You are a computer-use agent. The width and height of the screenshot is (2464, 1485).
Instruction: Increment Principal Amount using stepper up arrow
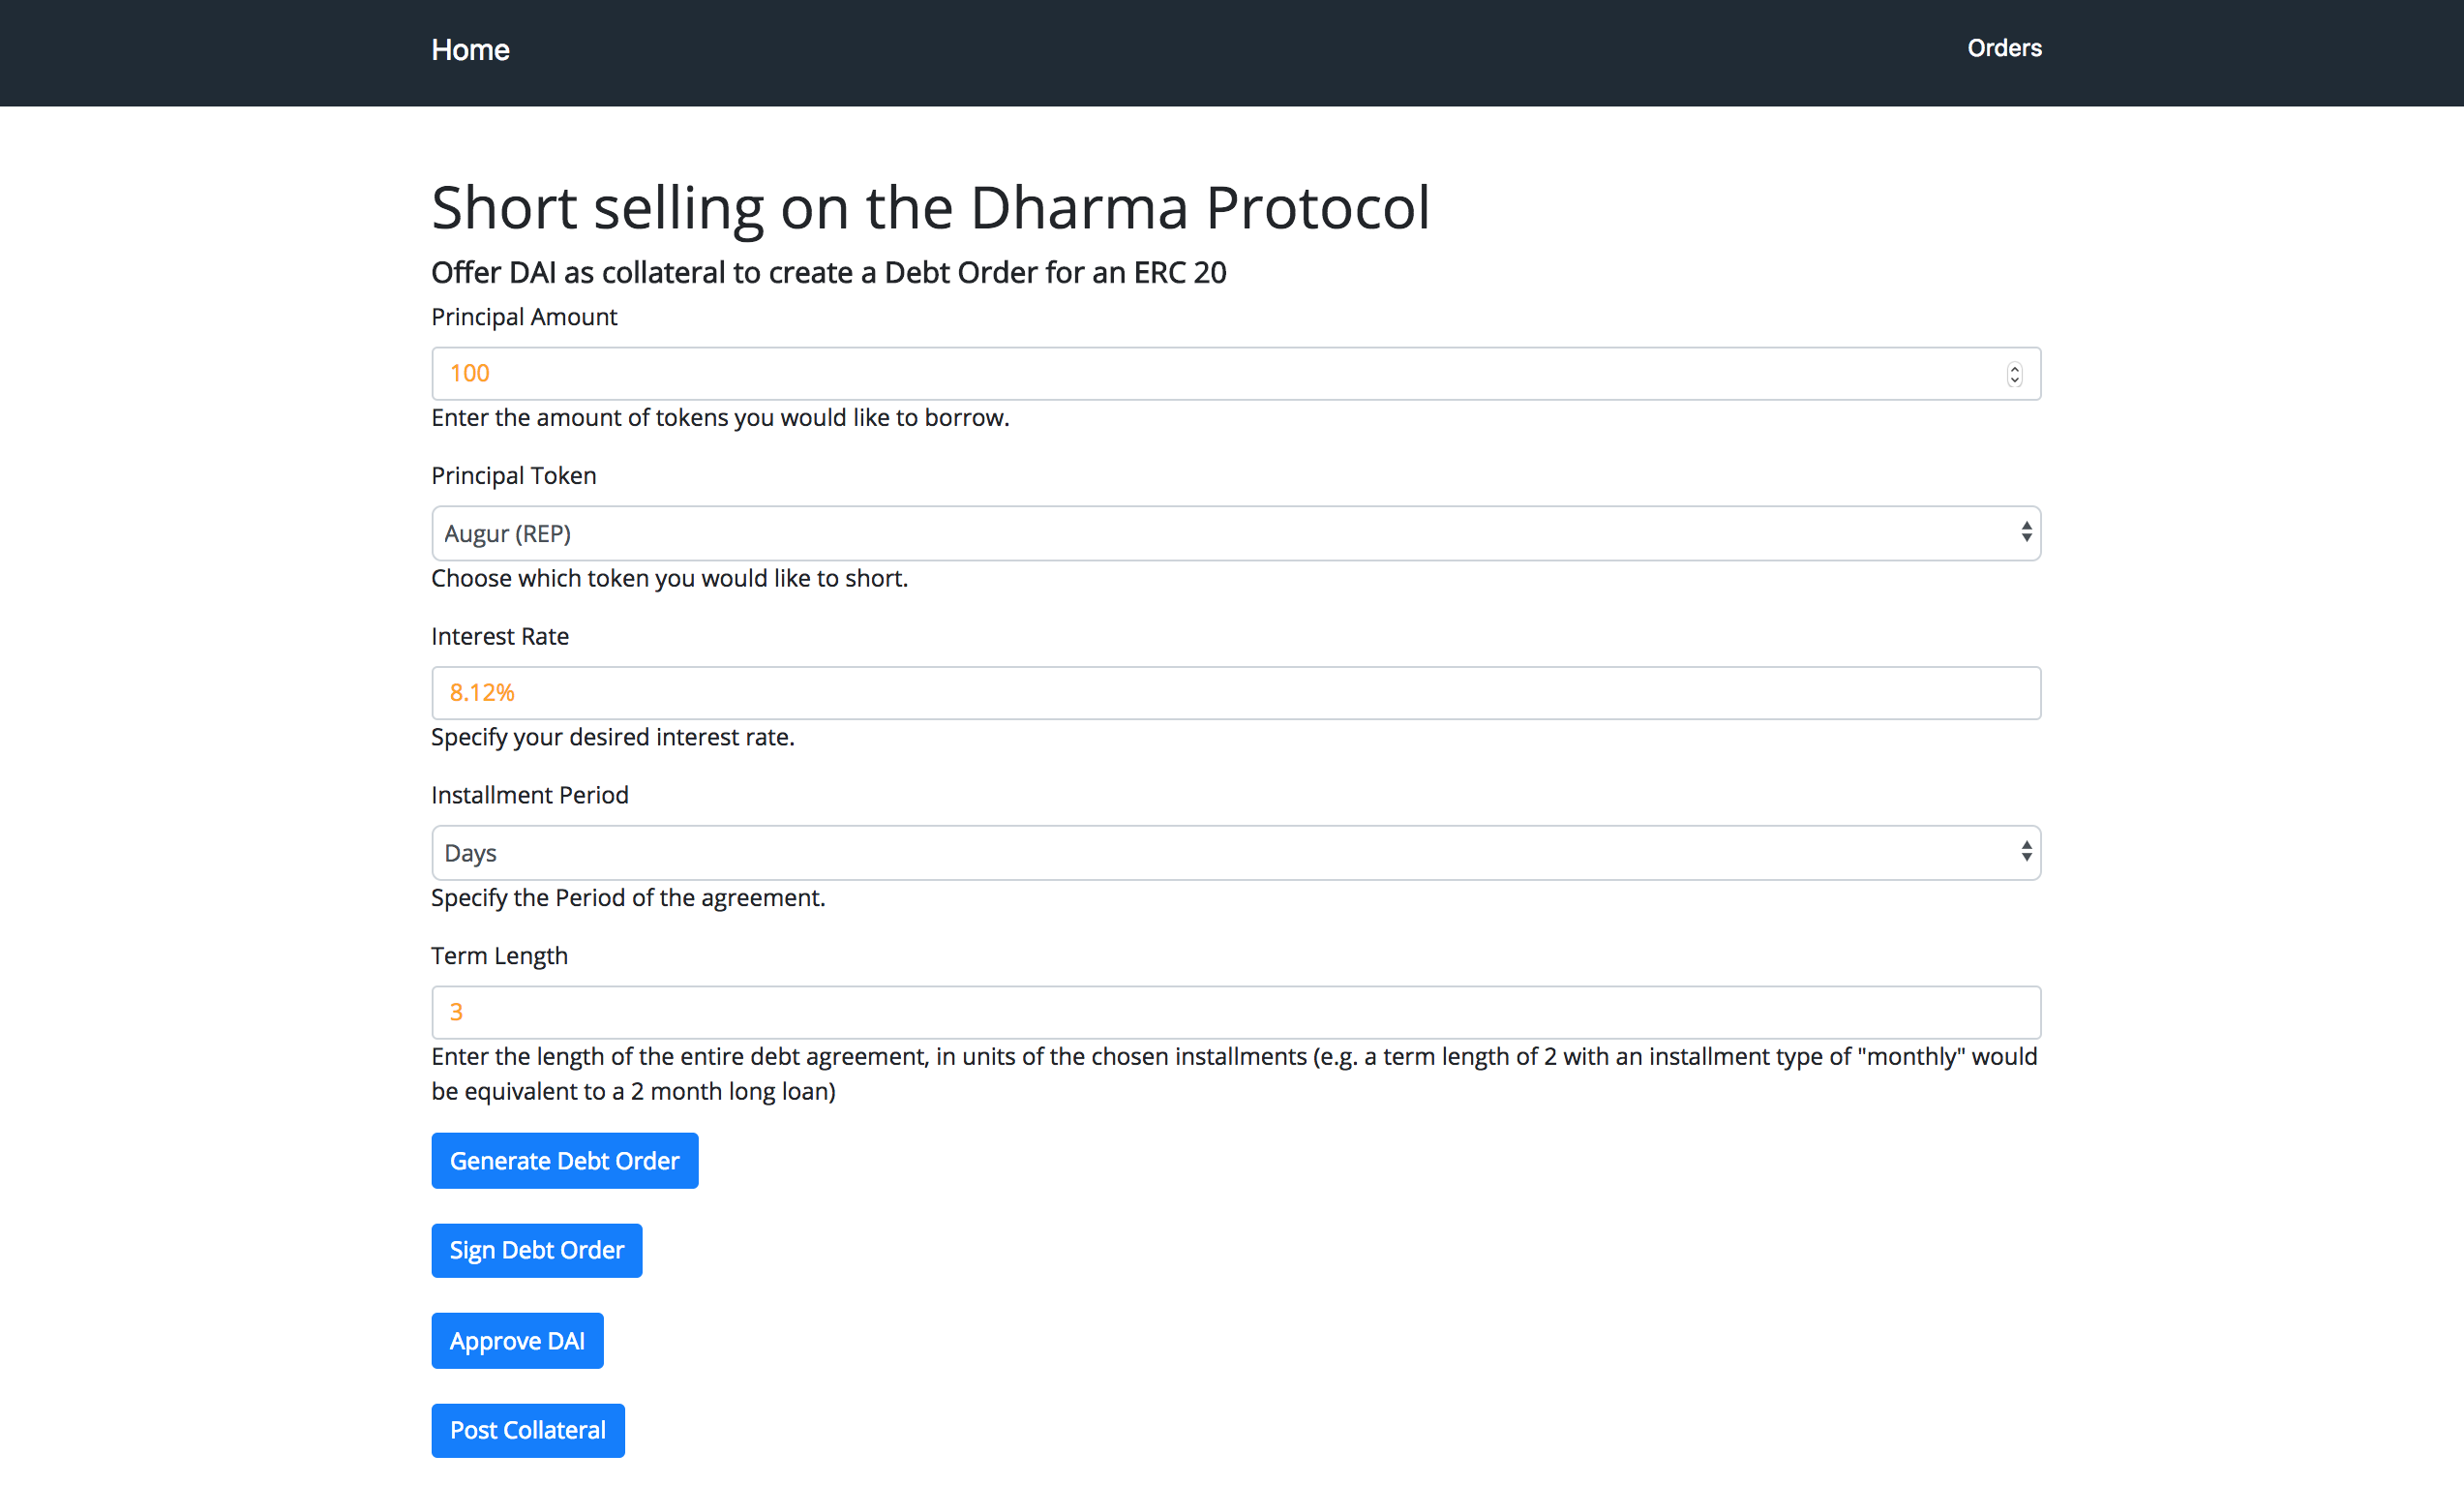pyautogui.click(x=2014, y=368)
